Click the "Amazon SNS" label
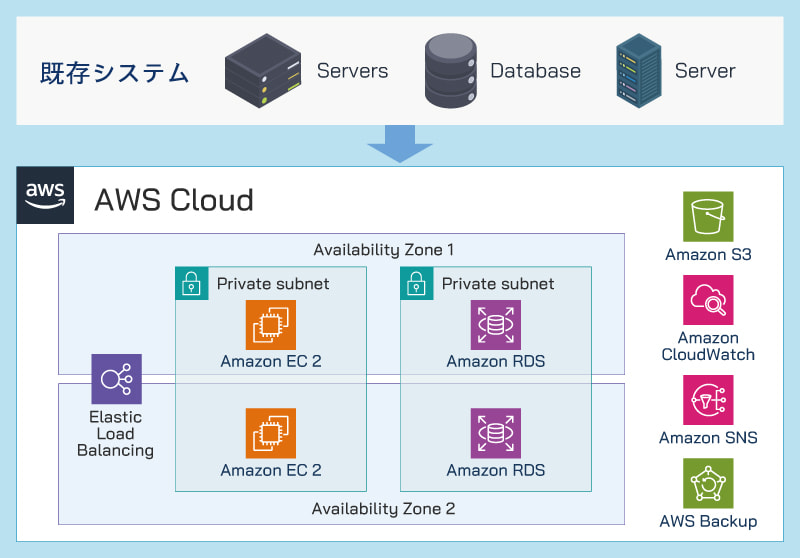The width and height of the screenshot is (800, 558). [x=708, y=438]
